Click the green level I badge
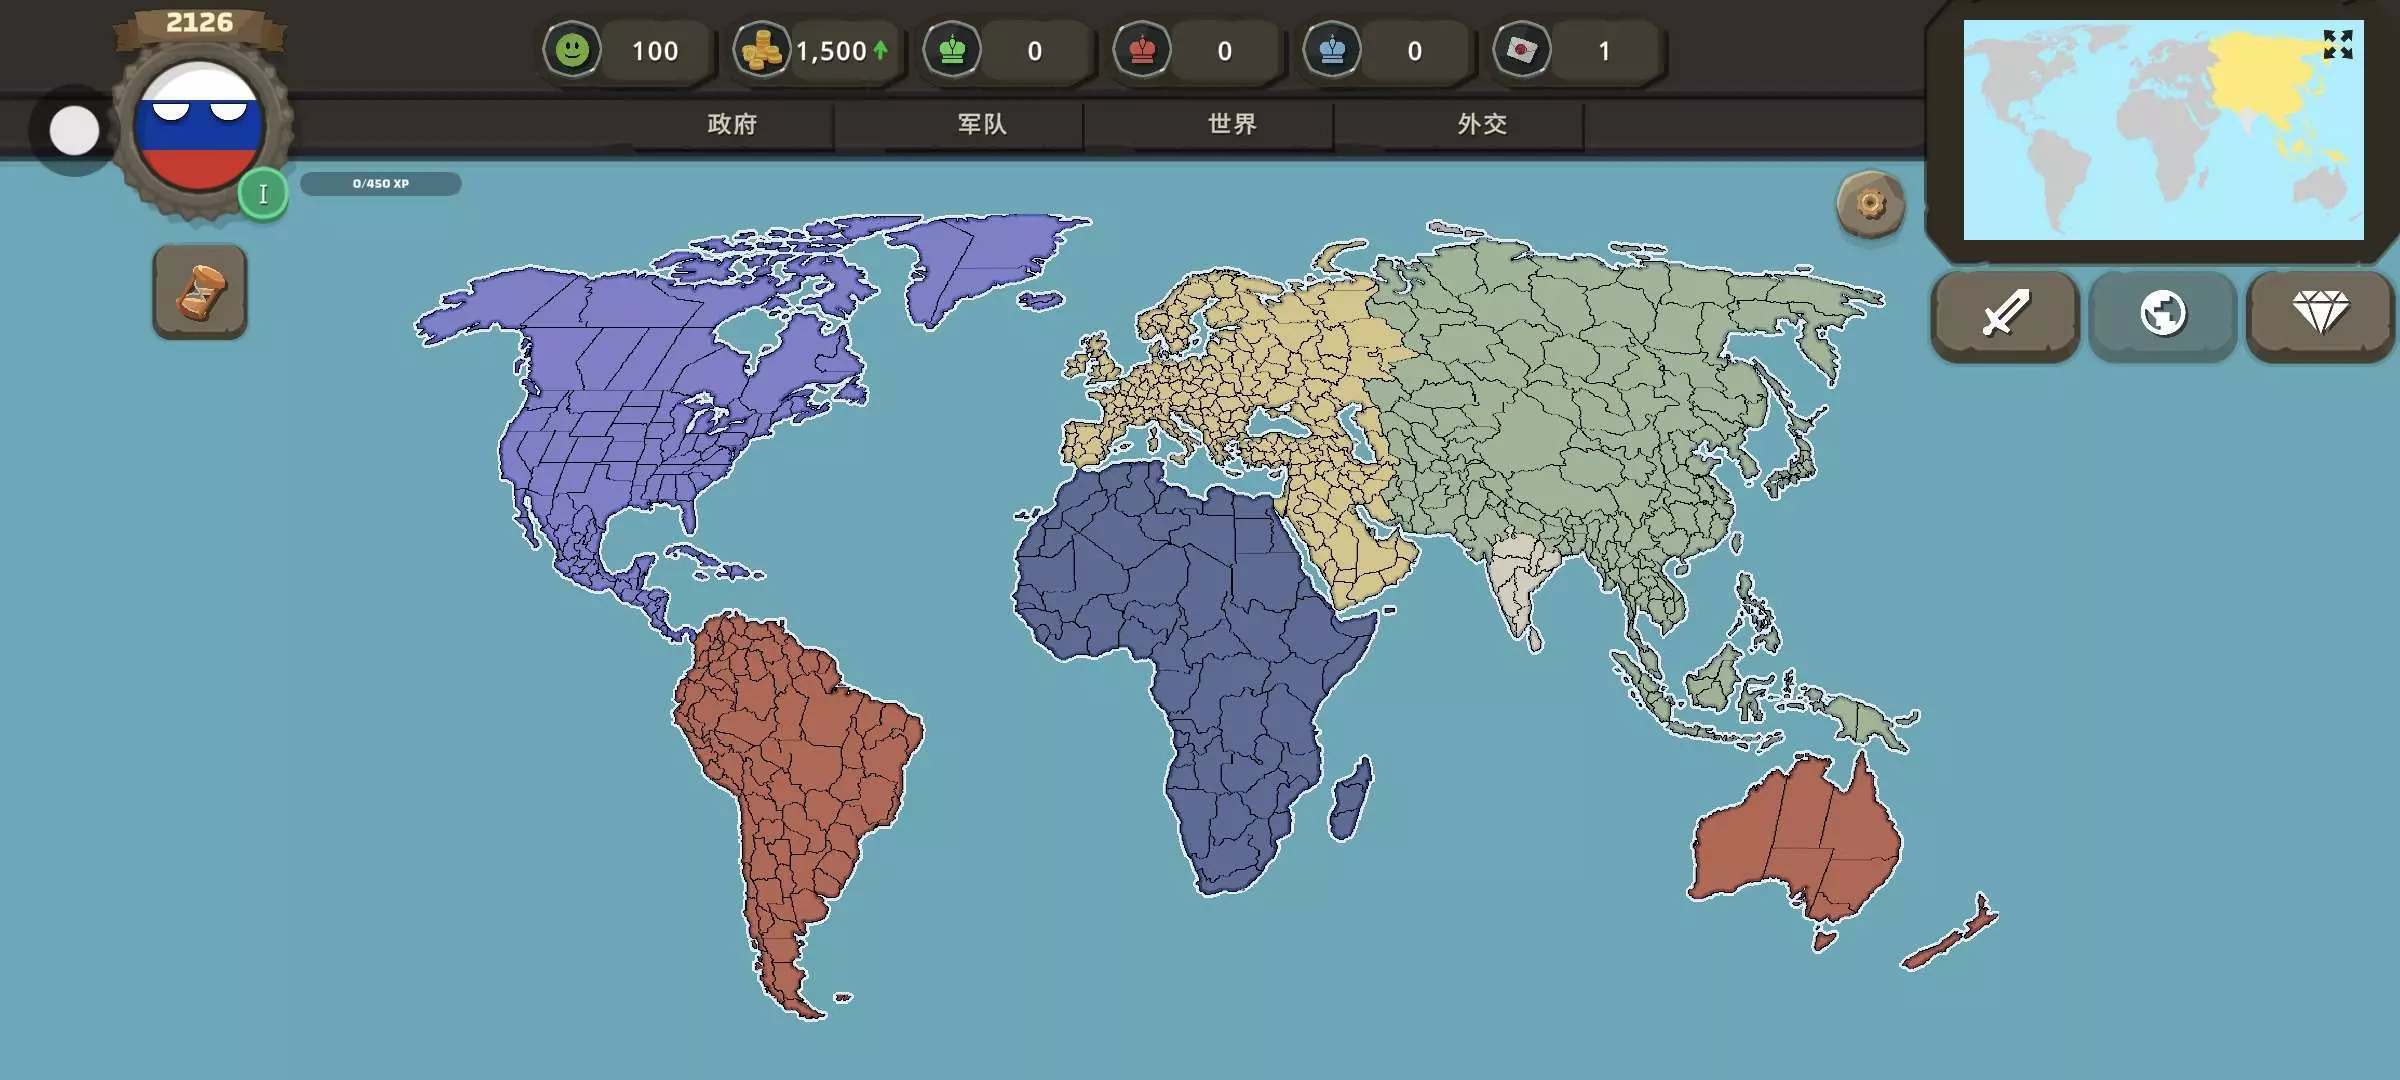The height and width of the screenshot is (1080, 2400). (x=263, y=194)
